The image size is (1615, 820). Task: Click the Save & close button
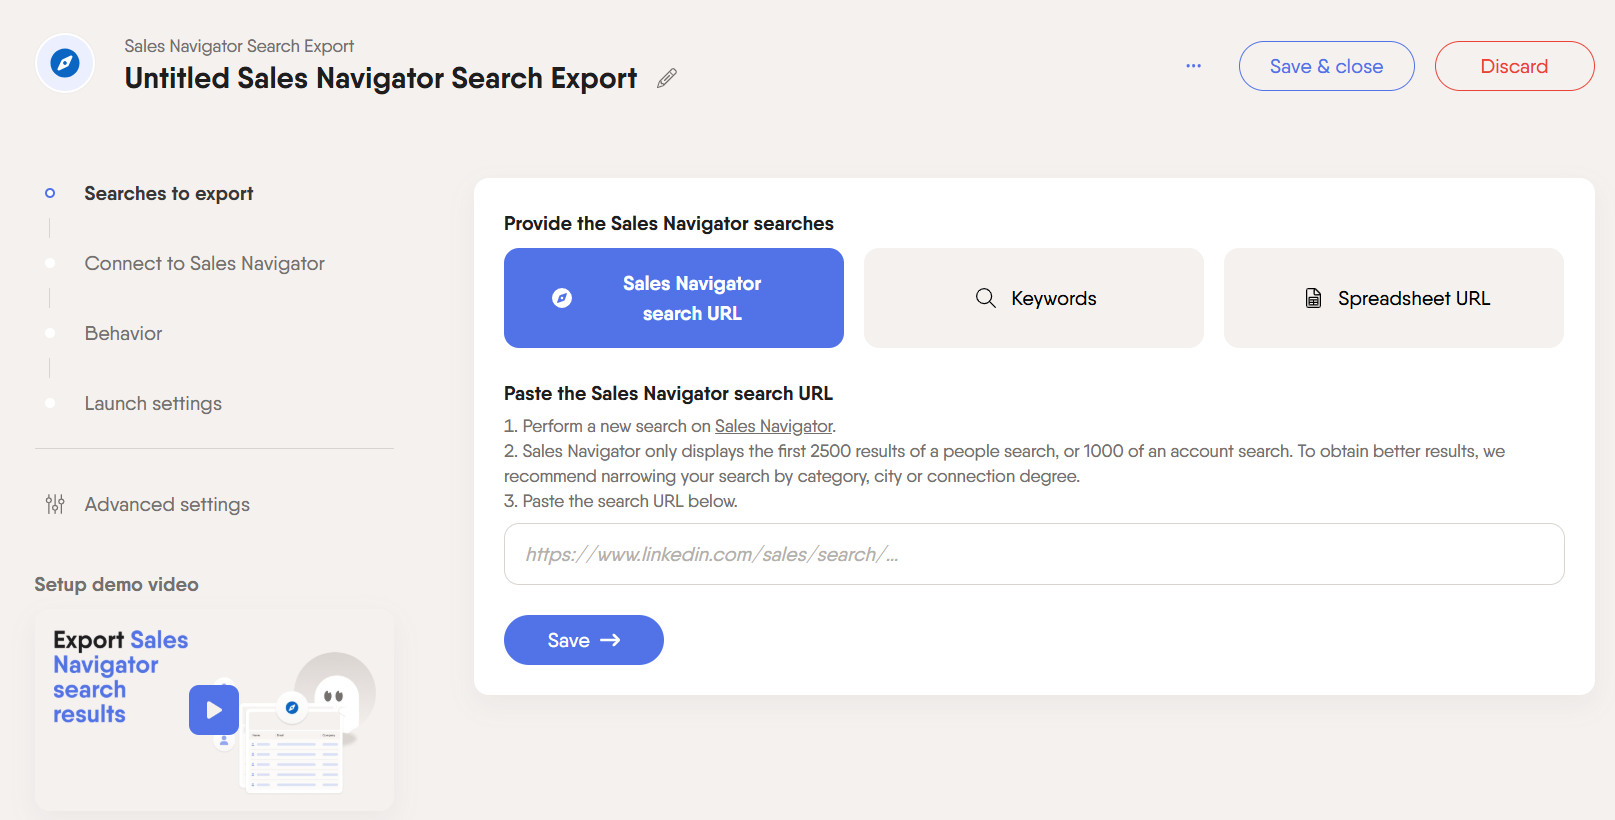(x=1326, y=66)
